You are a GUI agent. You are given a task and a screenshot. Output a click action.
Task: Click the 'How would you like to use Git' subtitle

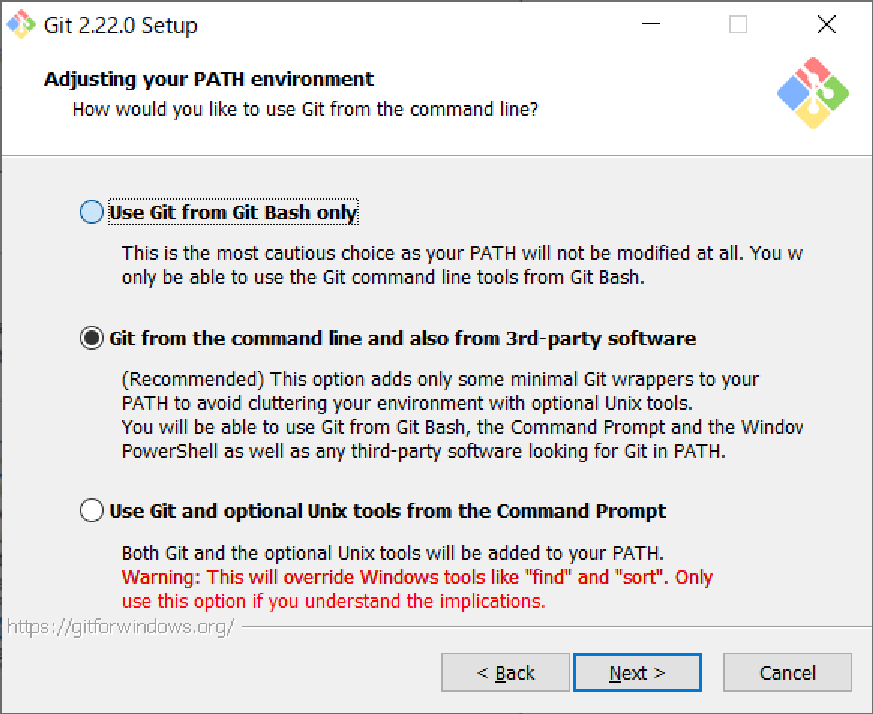tap(305, 109)
